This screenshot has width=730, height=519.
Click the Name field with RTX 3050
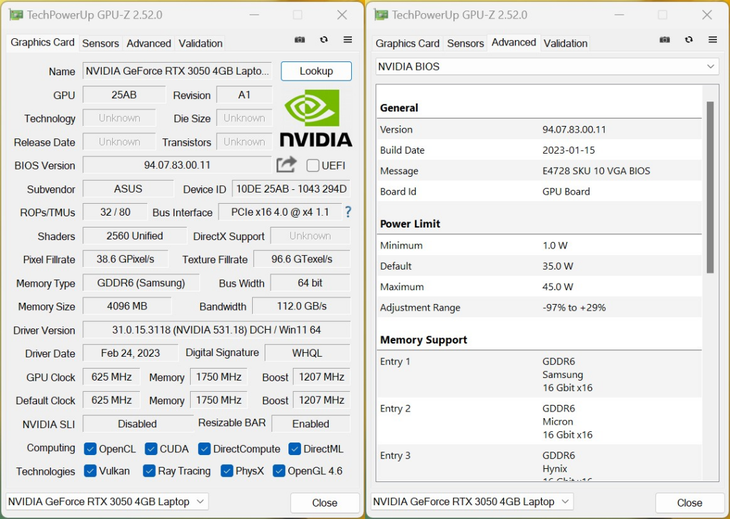click(x=177, y=71)
